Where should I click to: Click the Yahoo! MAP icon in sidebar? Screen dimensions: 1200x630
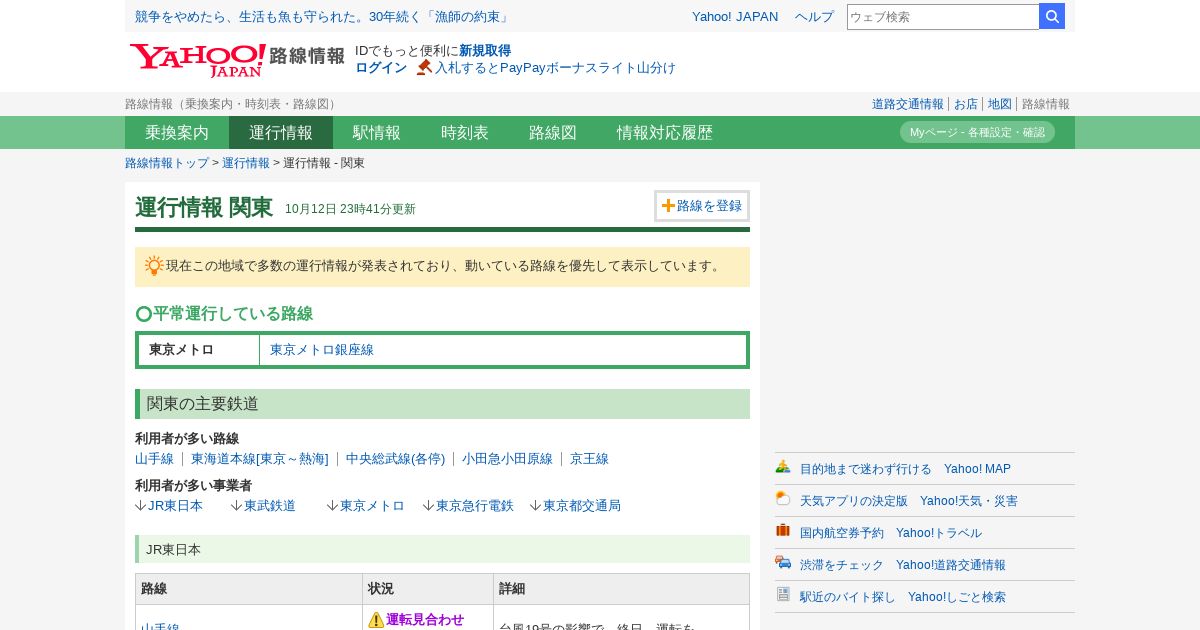coord(783,467)
